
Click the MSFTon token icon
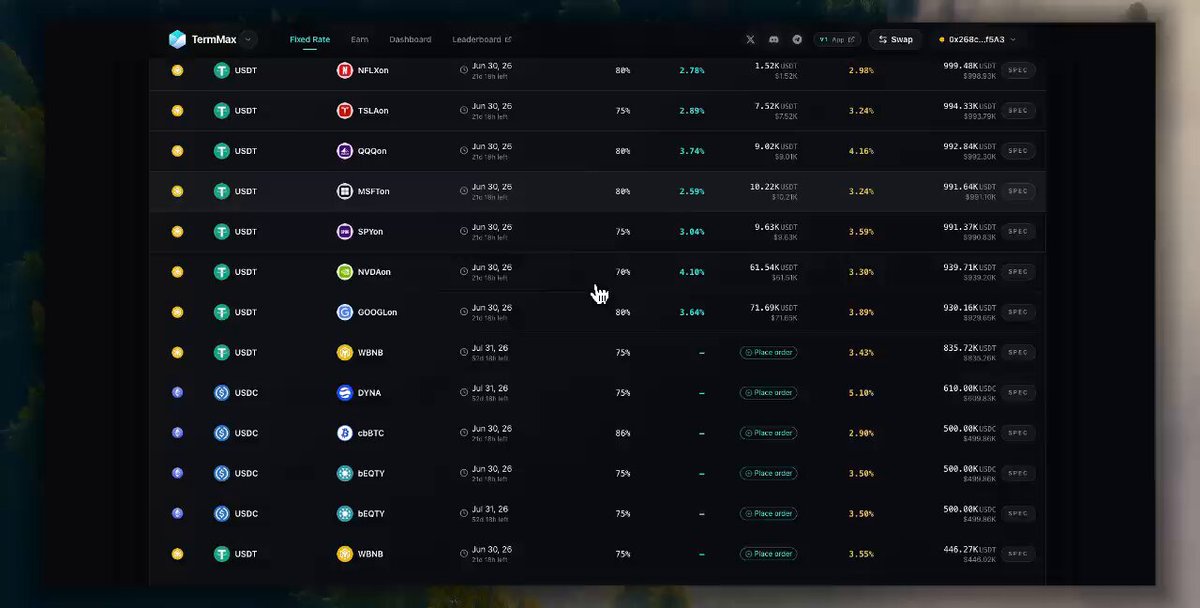click(345, 191)
